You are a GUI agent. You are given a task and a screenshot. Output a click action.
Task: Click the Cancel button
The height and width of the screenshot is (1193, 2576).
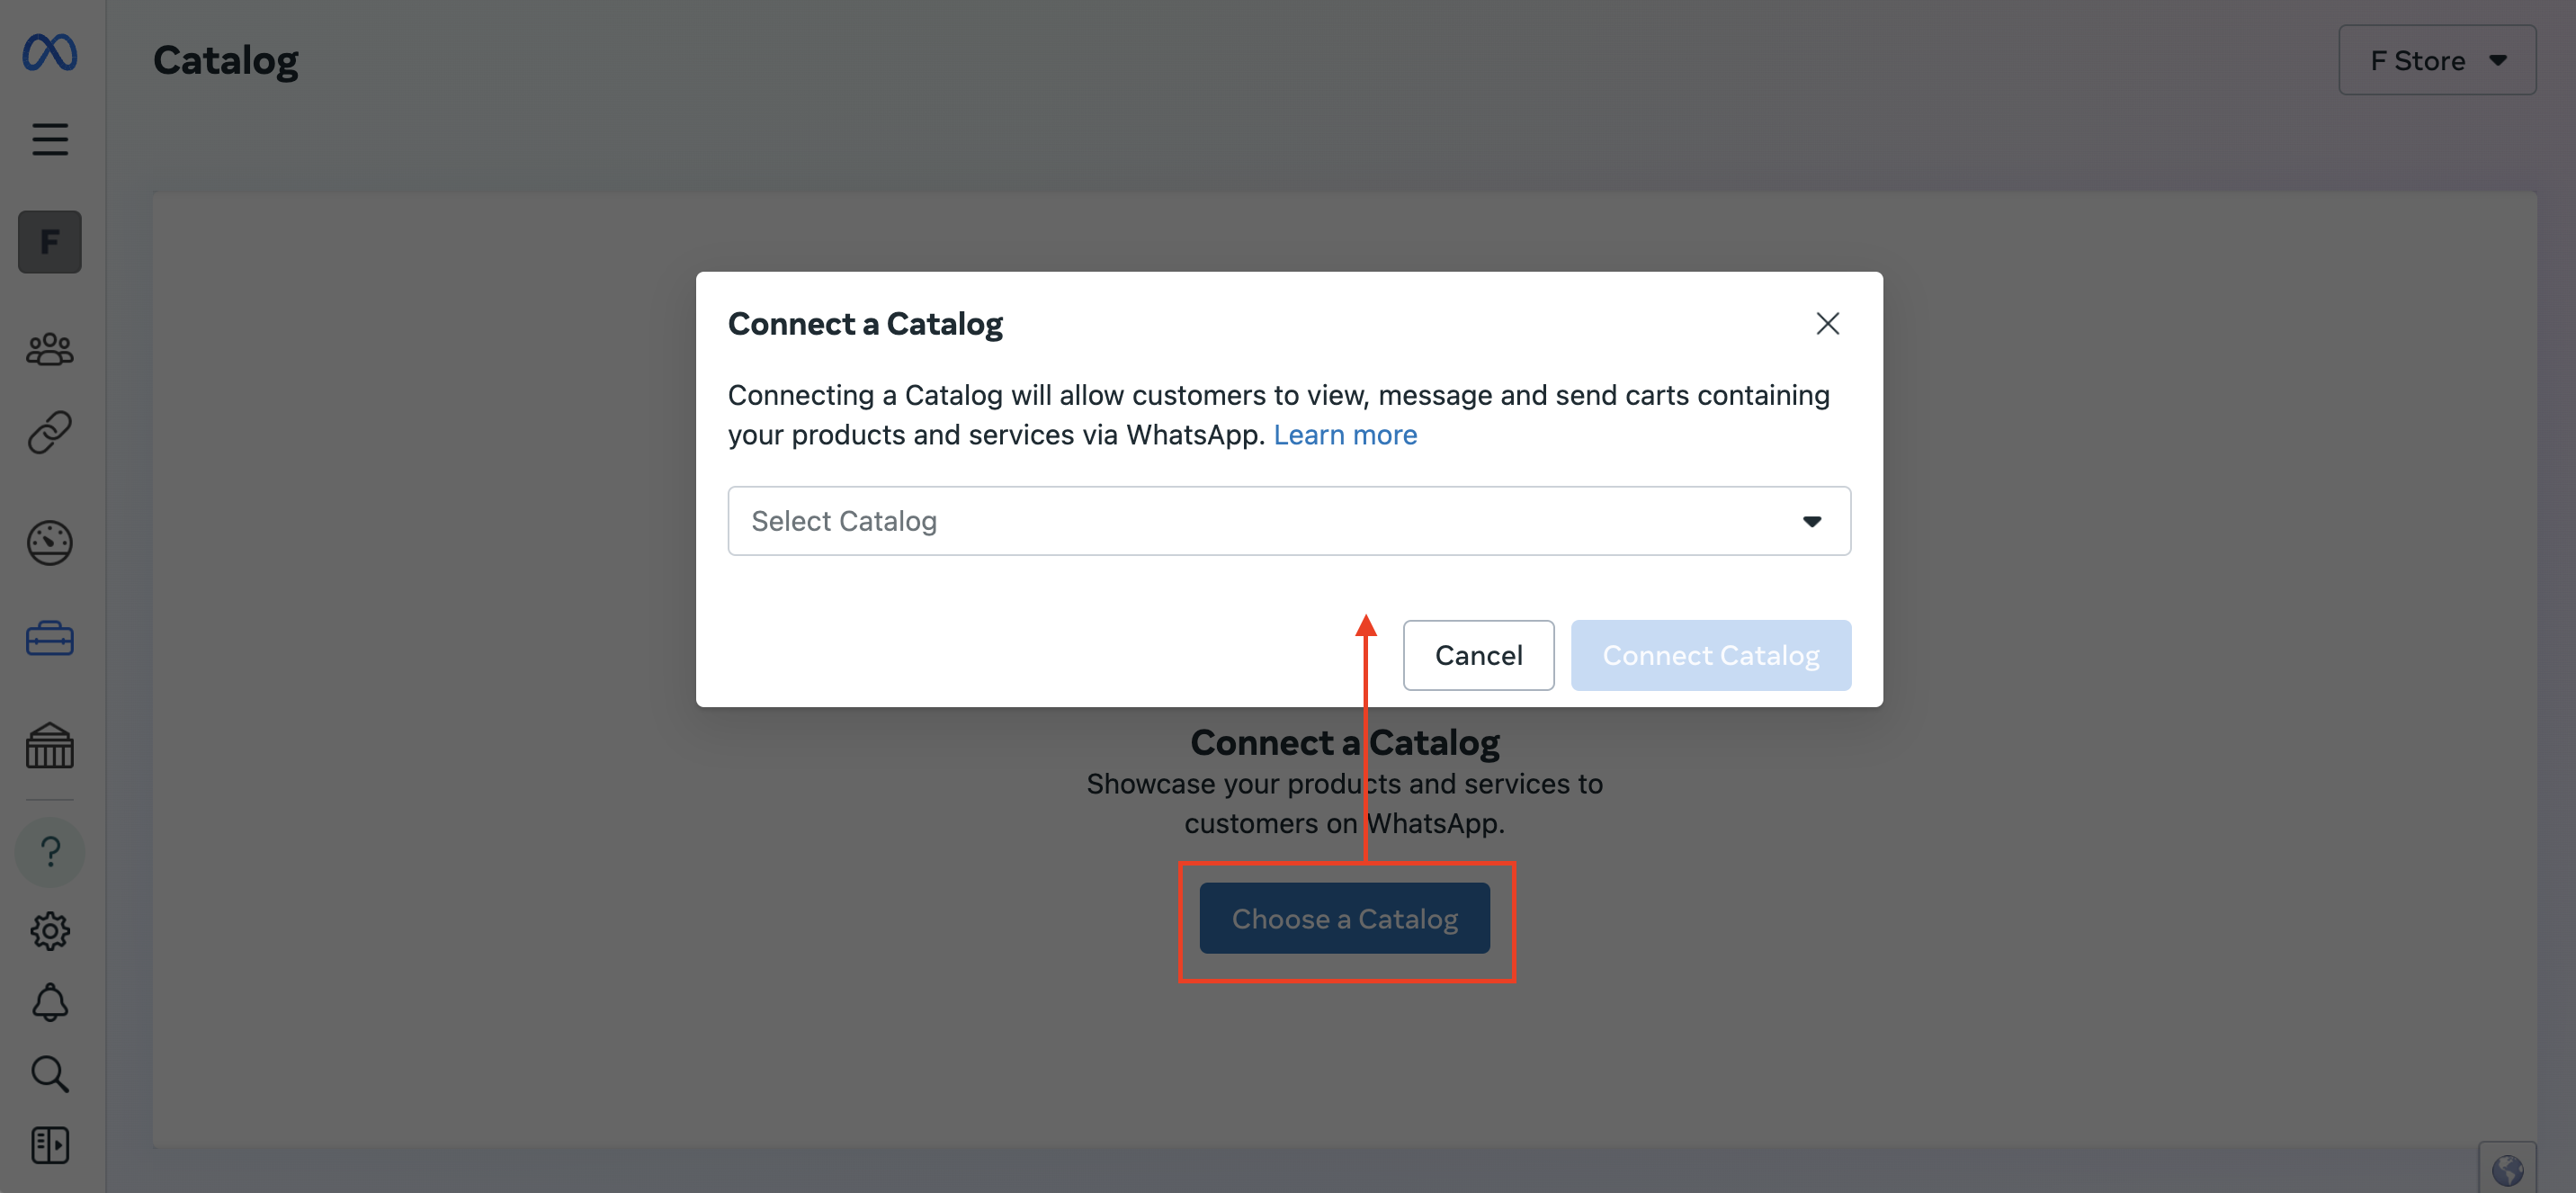(1478, 655)
